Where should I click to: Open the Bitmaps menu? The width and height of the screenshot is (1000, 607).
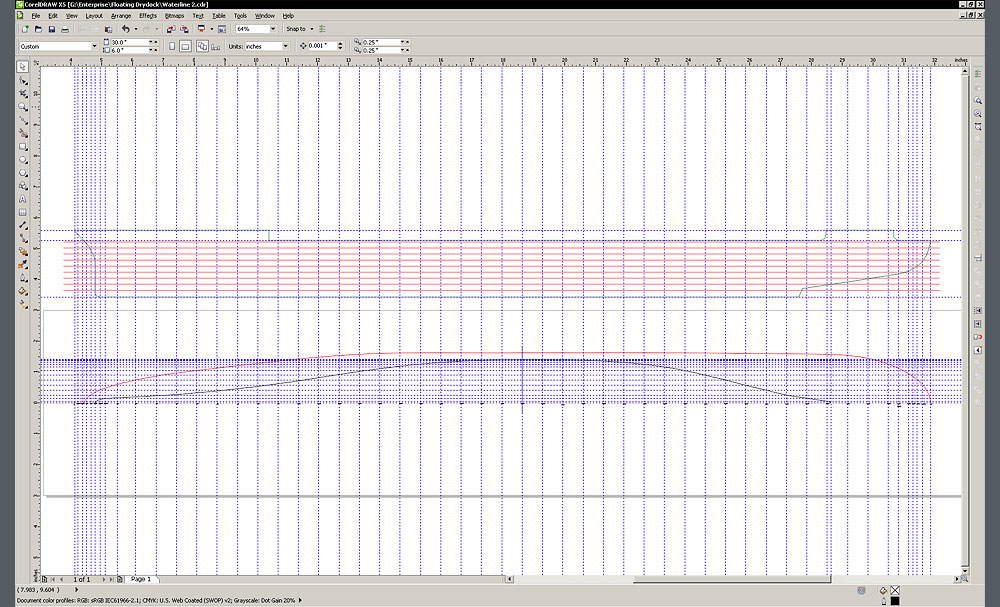tap(174, 16)
